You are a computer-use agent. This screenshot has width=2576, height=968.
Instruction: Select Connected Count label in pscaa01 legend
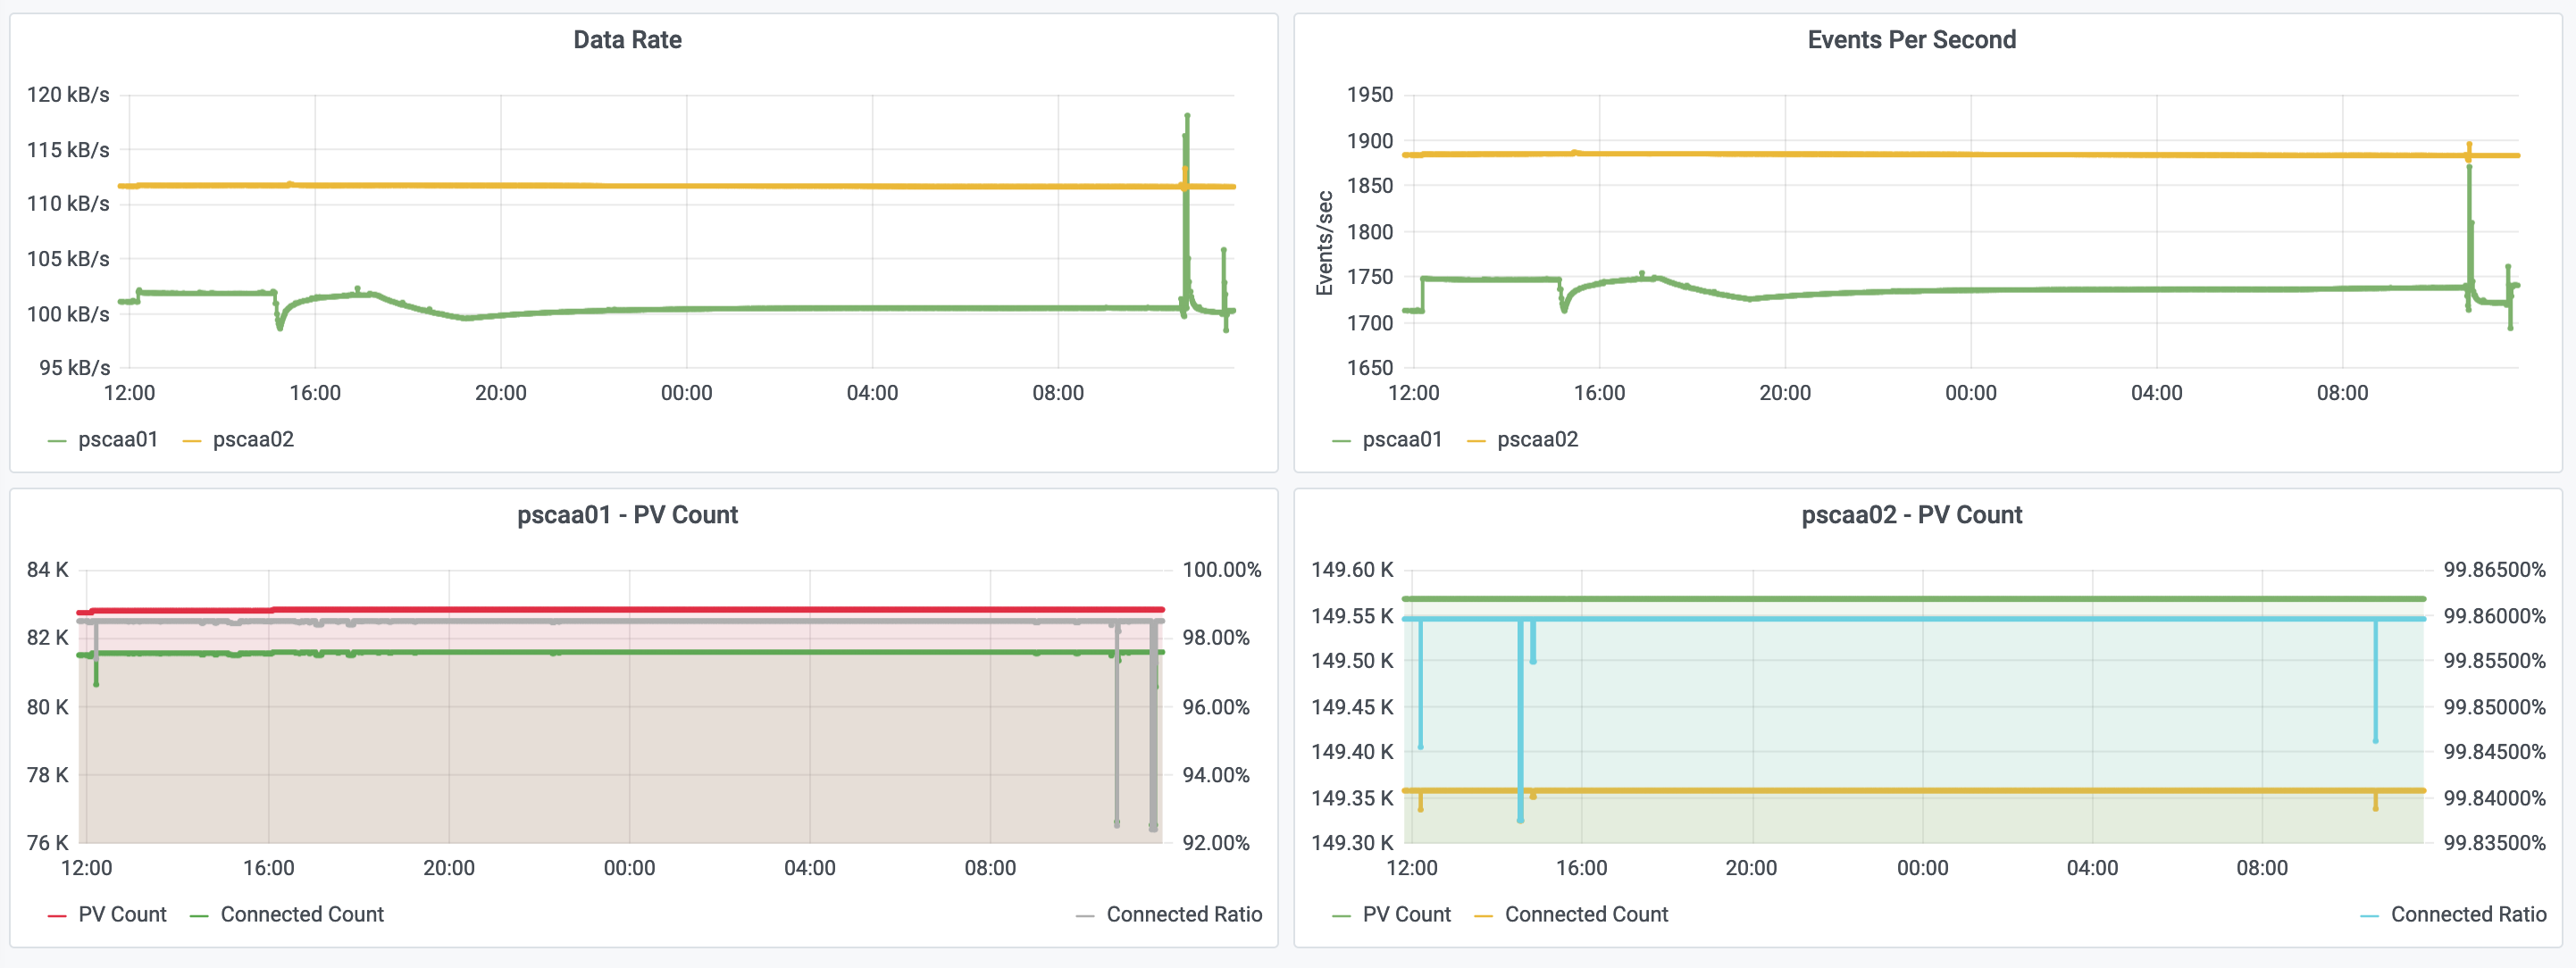(x=302, y=915)
